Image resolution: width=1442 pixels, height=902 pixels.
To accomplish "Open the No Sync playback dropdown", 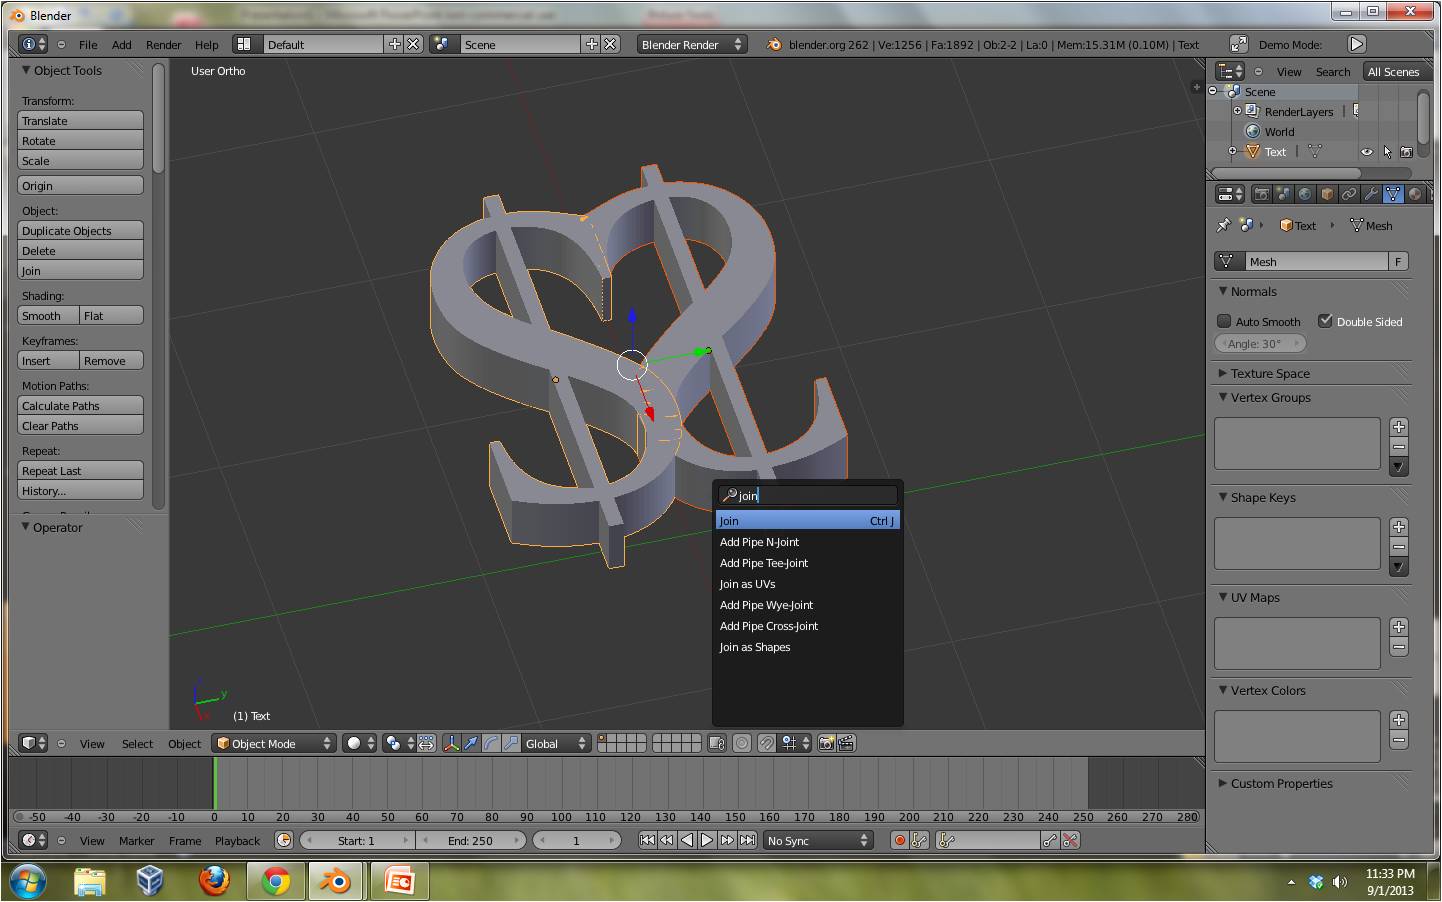I will pyautogui.click(x=817, y=840).
